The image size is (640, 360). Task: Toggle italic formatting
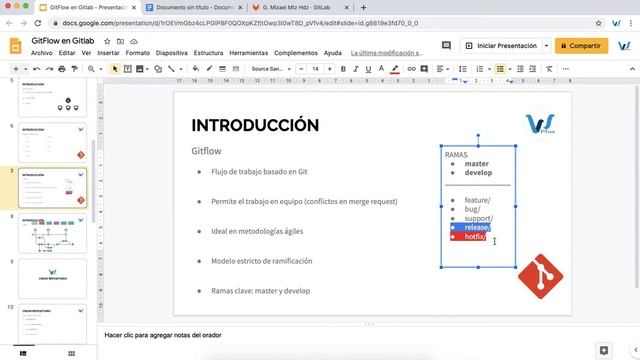click(356, 69)
